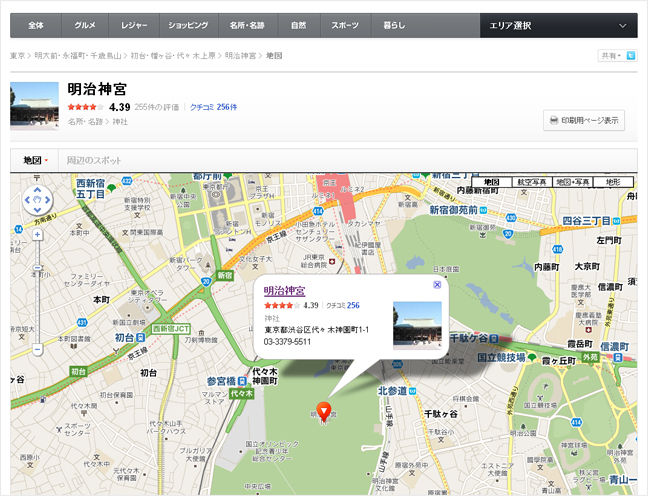The image size is (648, 496).
Task: Click the 新宿御苑前 station icon on map
Action: coord(483,210)
